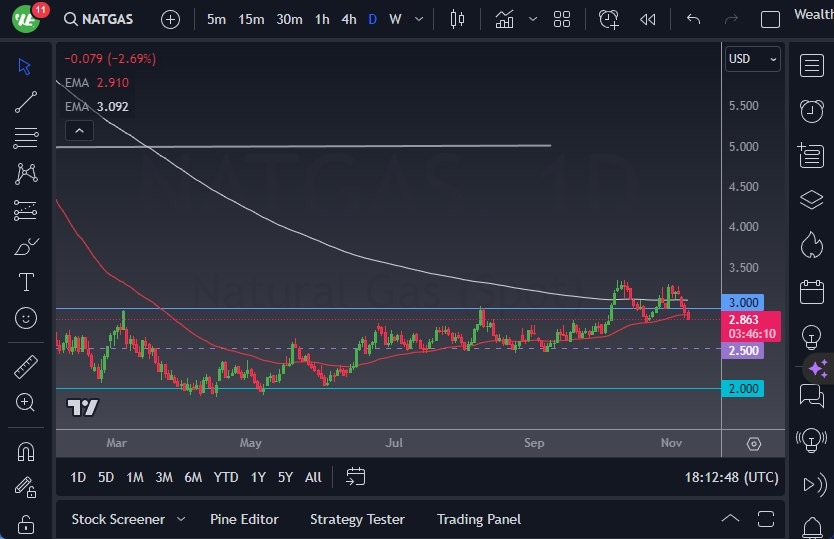Toggle the fullscreen mode square button
Image resolution: width=834 pixels, height=539 pixels.
770,19
